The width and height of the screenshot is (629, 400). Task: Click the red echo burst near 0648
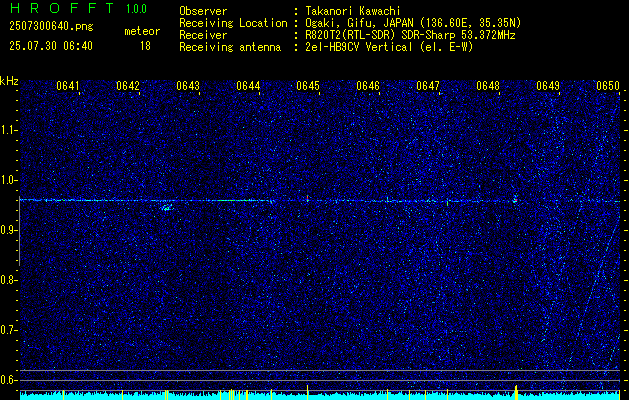(515, 199)
